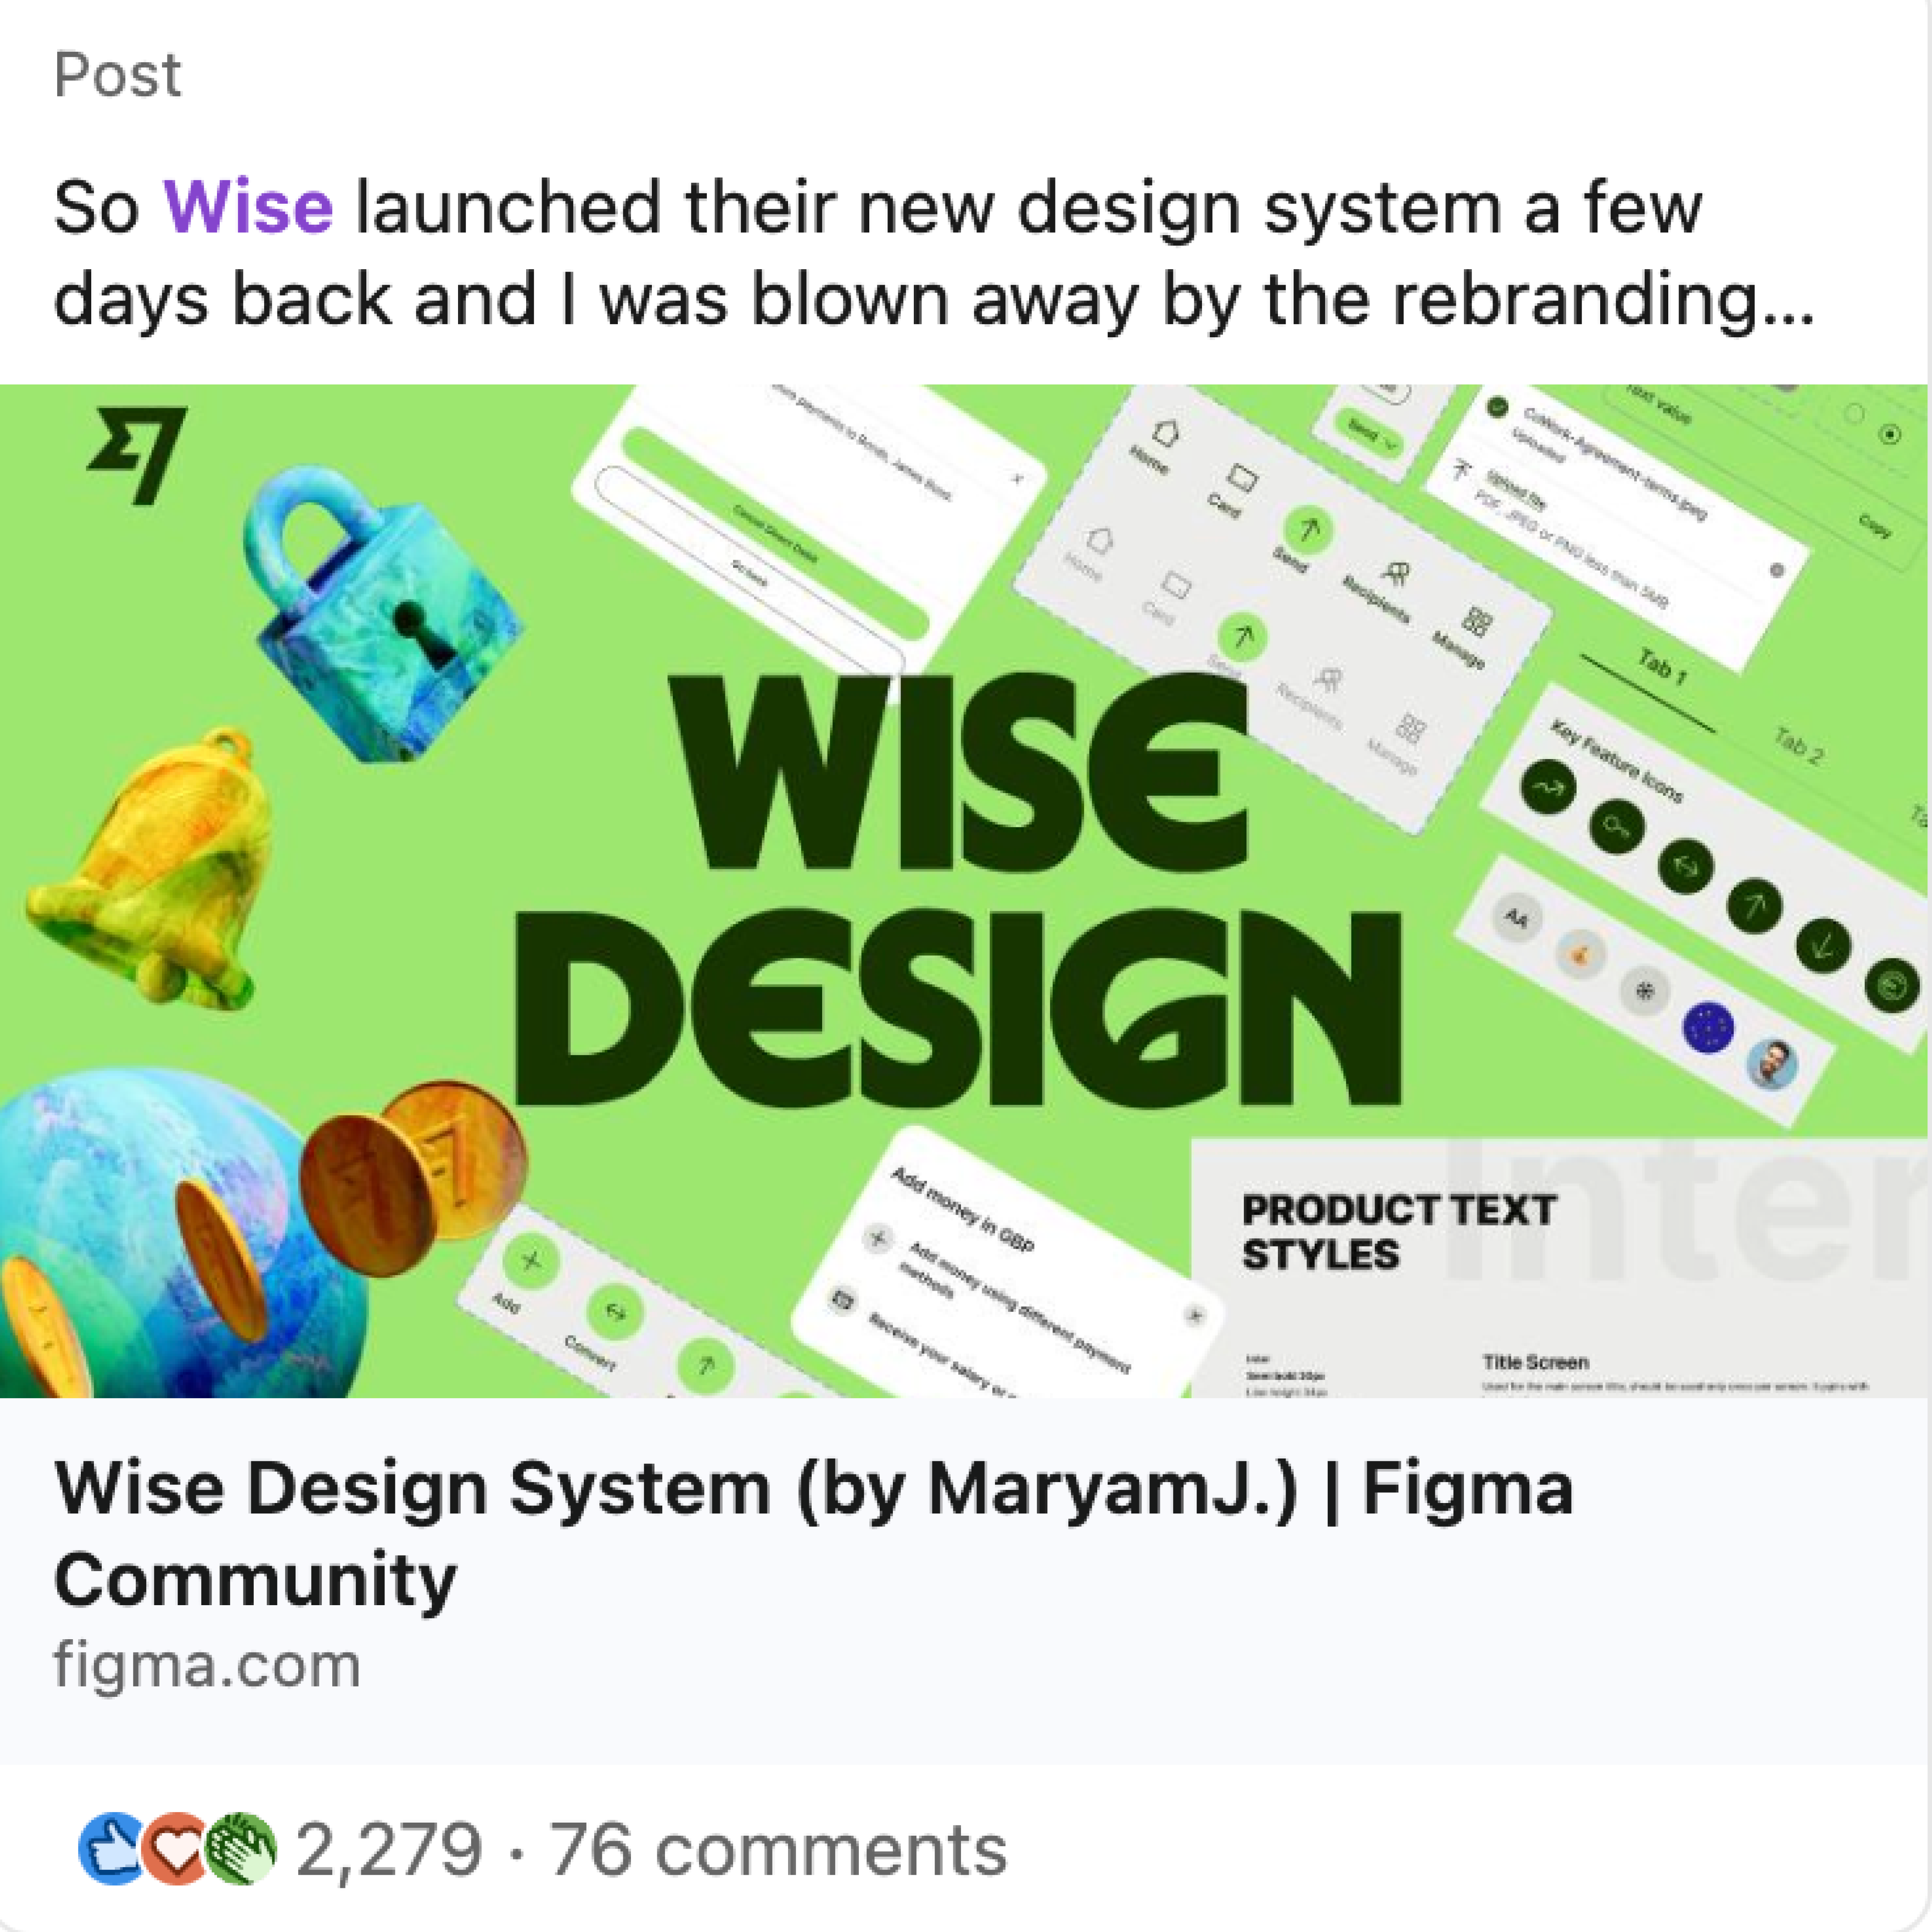This screenshot has width=1932, height=1932.
Task: Click the large WISE DESIGN headline in thumbnail
Action: point(958,890)
